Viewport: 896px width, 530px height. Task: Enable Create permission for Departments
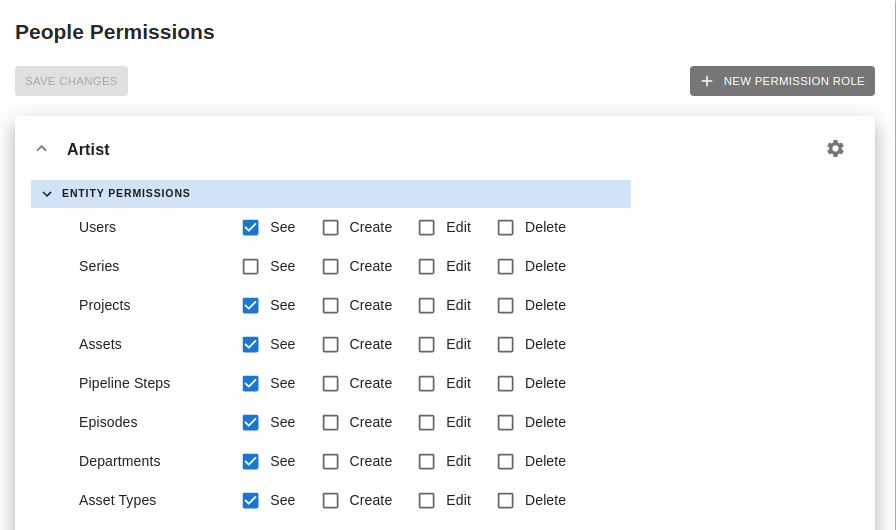tap(331, 461)
